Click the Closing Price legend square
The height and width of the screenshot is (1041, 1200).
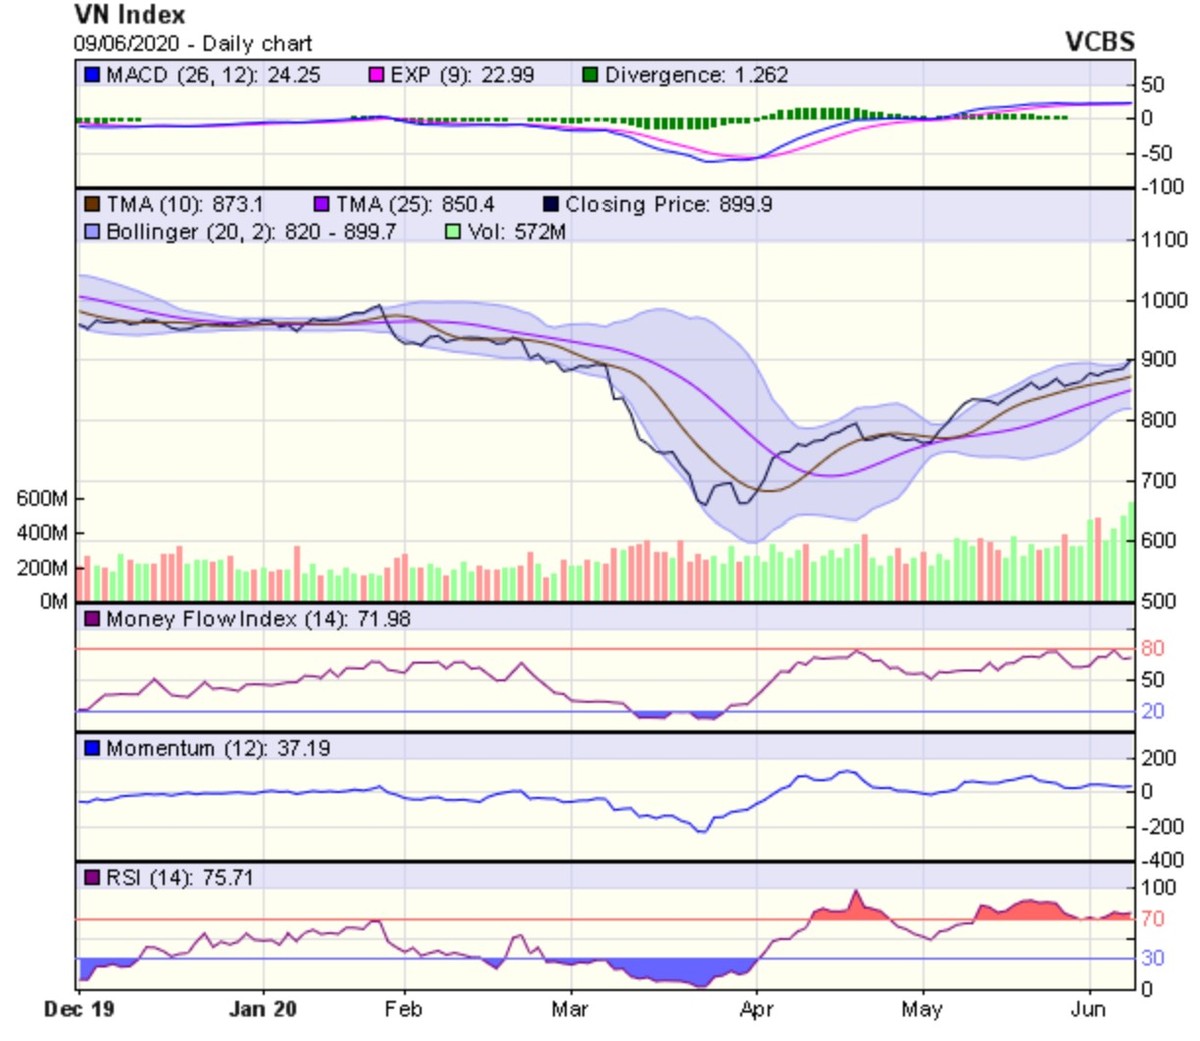[x=551, y=205]
